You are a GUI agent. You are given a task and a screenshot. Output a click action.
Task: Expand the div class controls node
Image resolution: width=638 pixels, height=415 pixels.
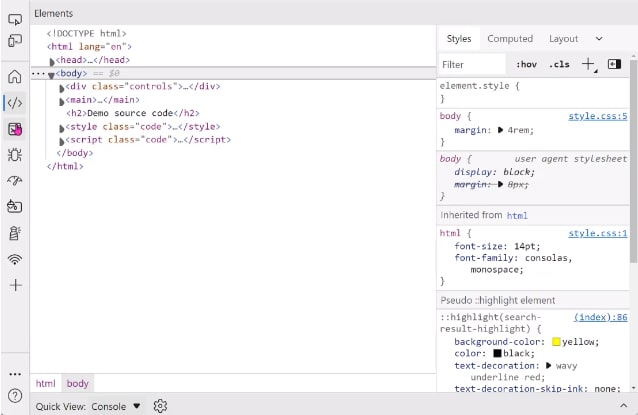pyautogui.click(x=62, y=88)
